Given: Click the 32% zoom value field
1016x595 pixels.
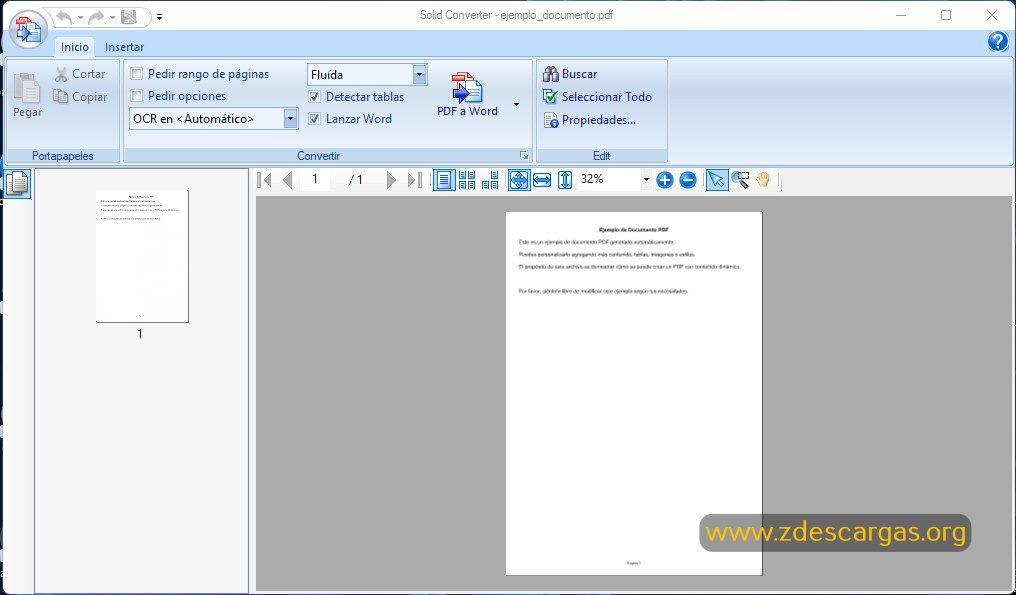Looking at the screenshot, I should 608,180.
